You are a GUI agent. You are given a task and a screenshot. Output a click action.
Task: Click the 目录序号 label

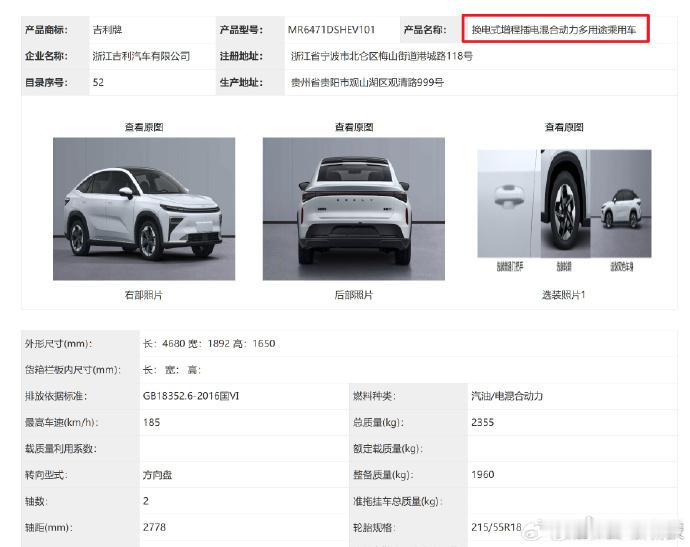pos(46,82)
